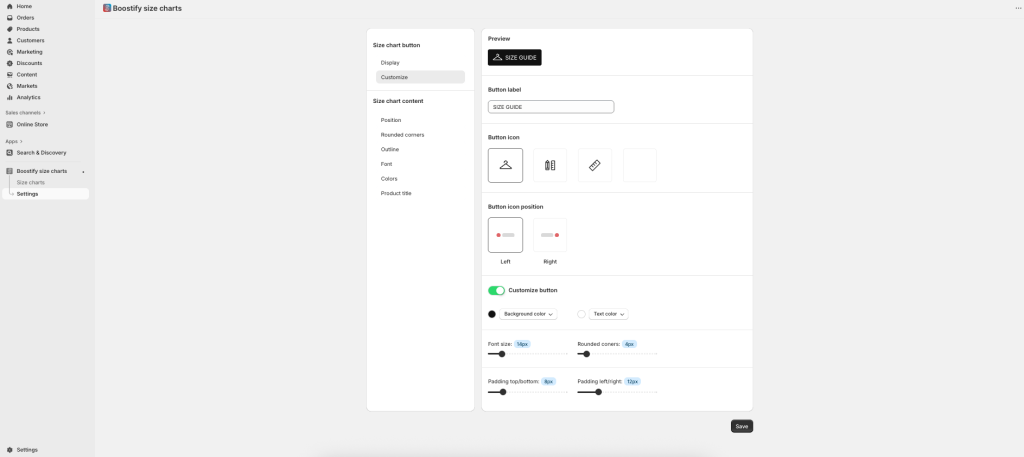Click the Settings gear icon at bottom

pyautogui.click(x=10, y=450)
